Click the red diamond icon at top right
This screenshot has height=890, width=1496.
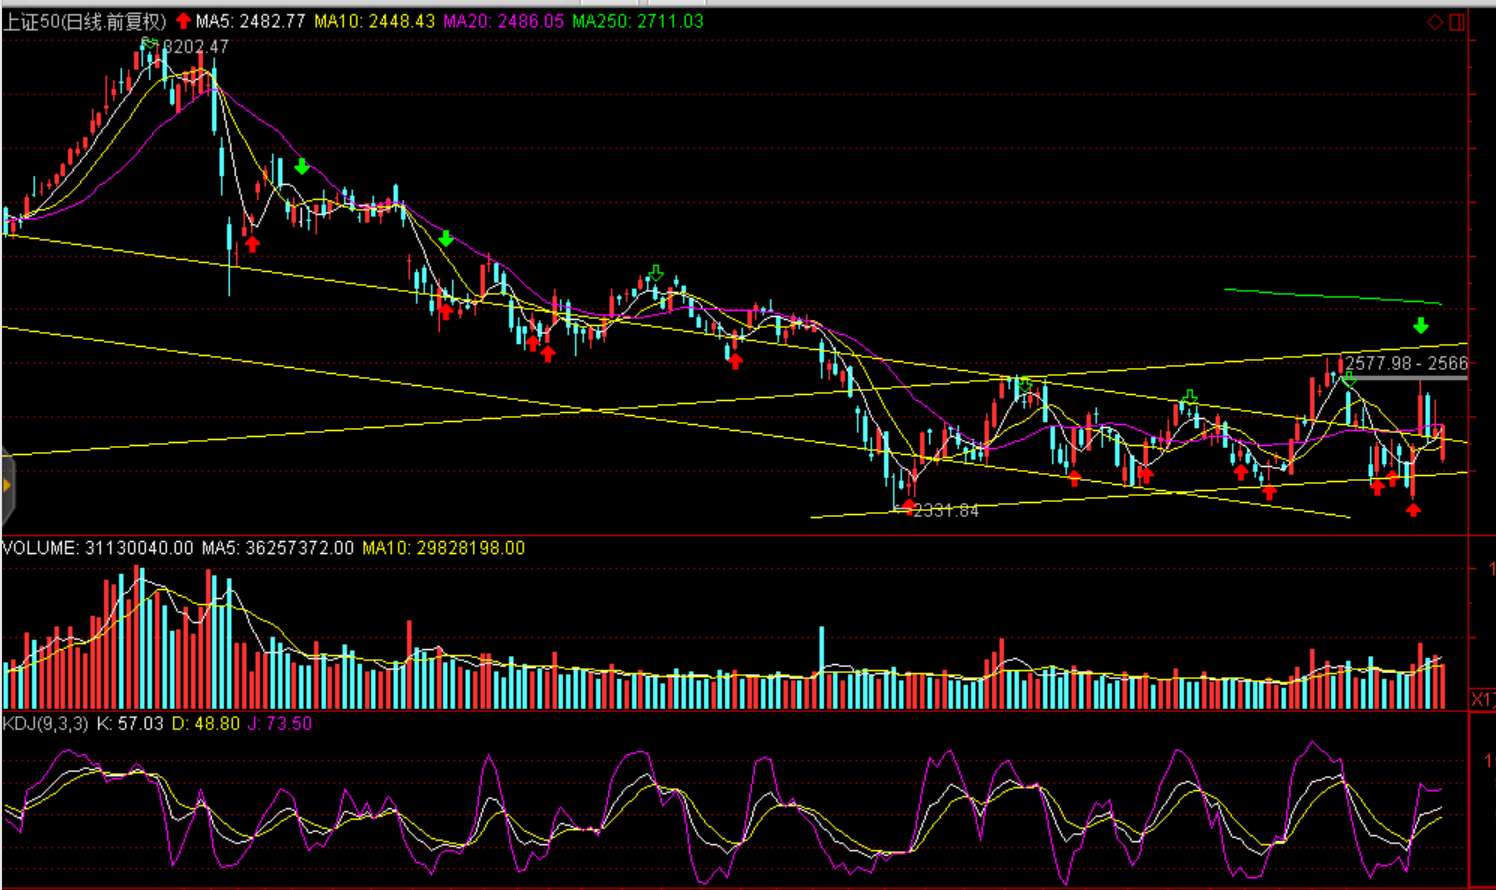pyautogui.click(x=1434, y=22)
